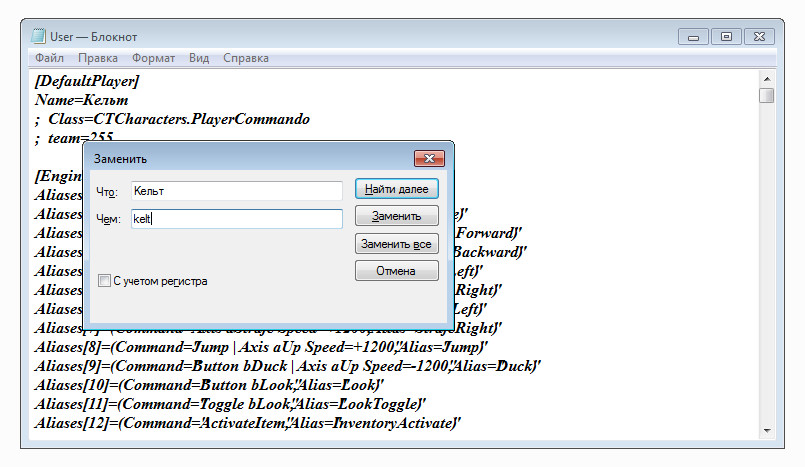
Task: Click the Aliases[12] InventoryActivate line
Action: coord(247,423)
